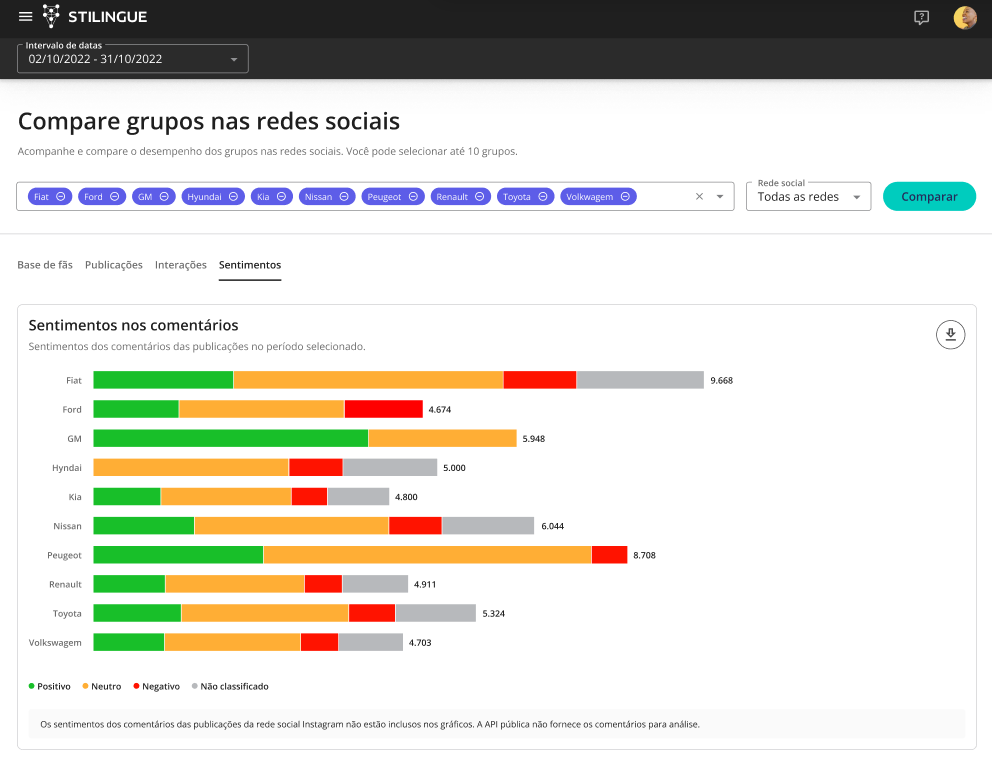Click GM's green positive bar segment
The width and height of the screenshot is (992, 764).
coord(230,438)
